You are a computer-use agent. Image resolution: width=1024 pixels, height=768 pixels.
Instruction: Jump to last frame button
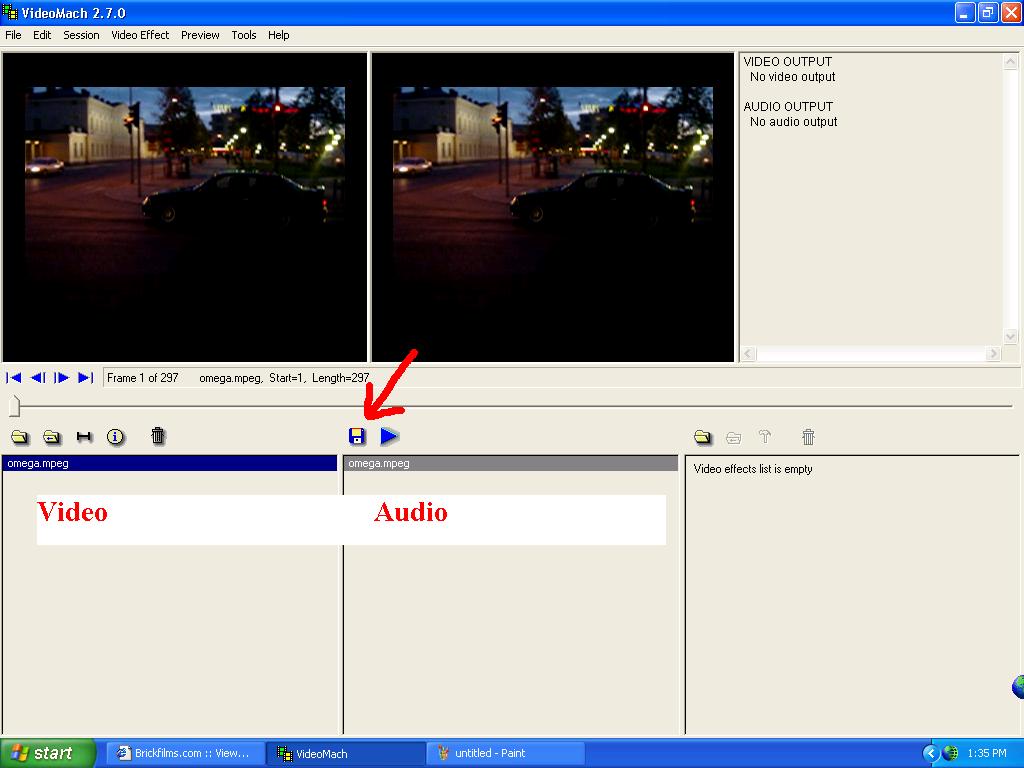pyautogui.click(x=86, y=377)
